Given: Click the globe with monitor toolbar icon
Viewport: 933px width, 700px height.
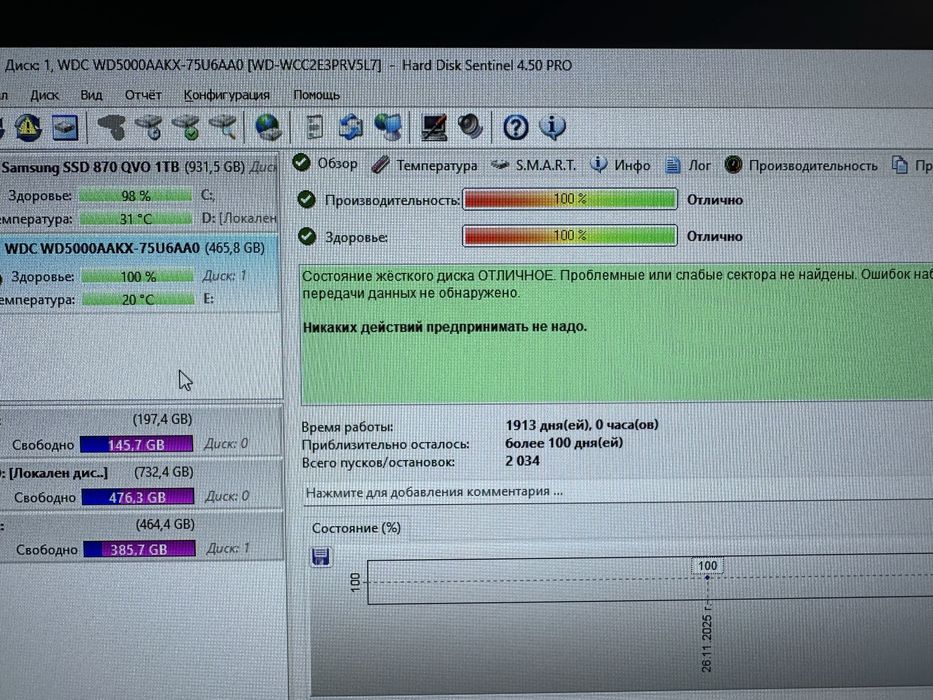Looking at the screenshot, I should pyautogui.click(x=388, y=127).
